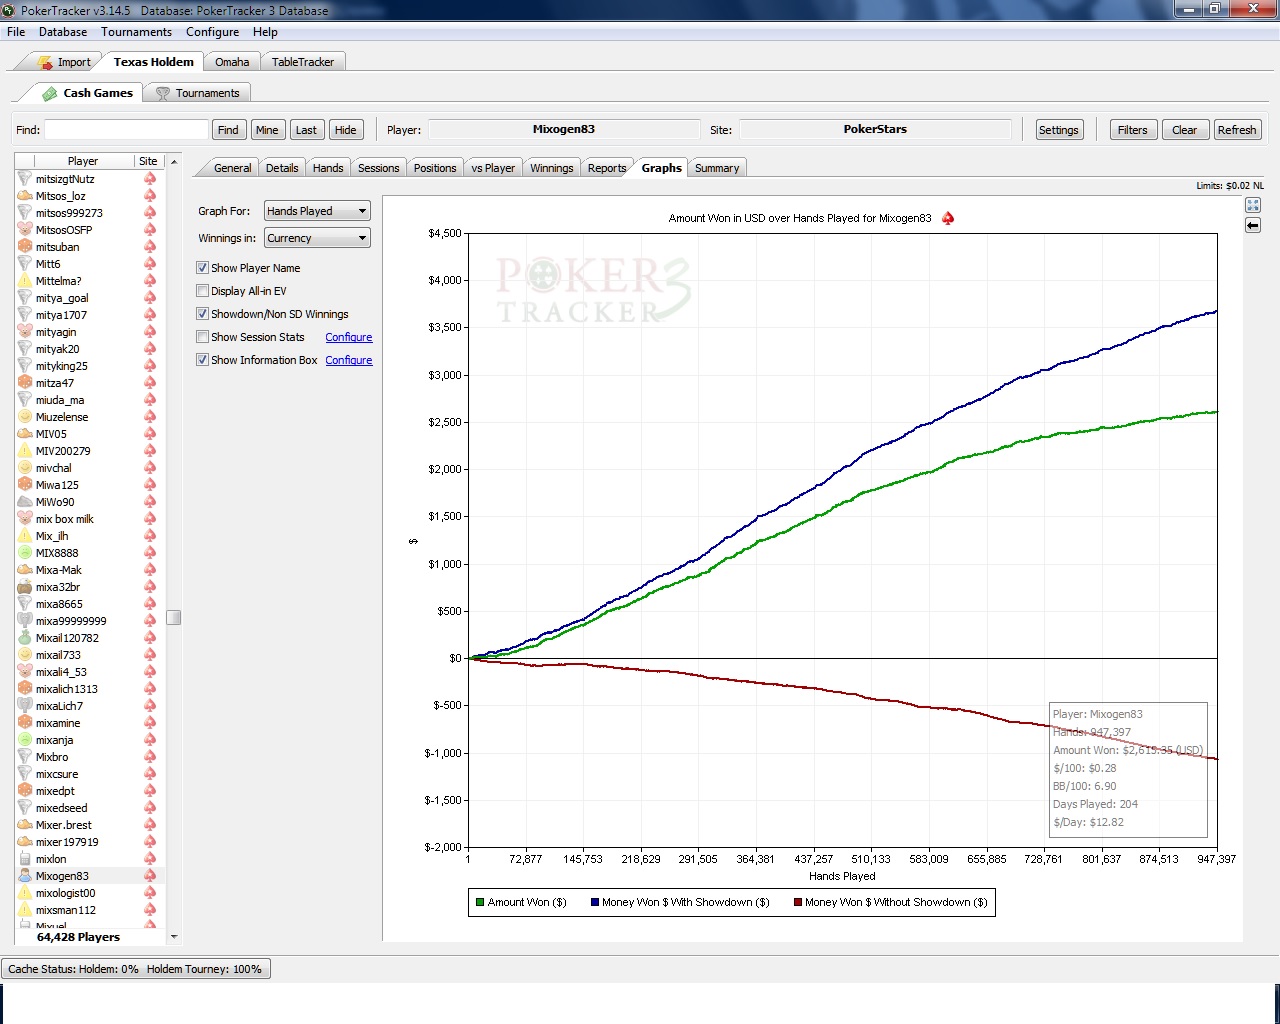Open the Winnings in dropdown
This screenshot has width=1280, height=1024.
point(317,238)
